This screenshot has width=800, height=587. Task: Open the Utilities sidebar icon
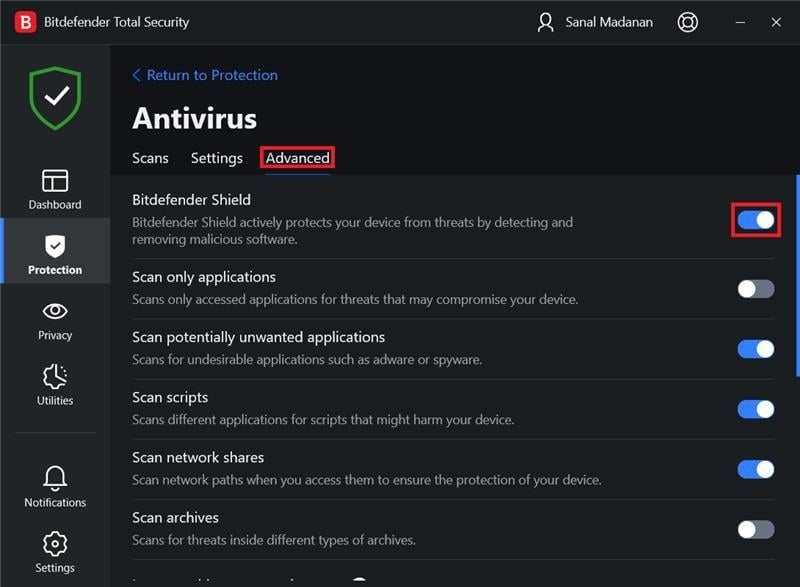54,385
